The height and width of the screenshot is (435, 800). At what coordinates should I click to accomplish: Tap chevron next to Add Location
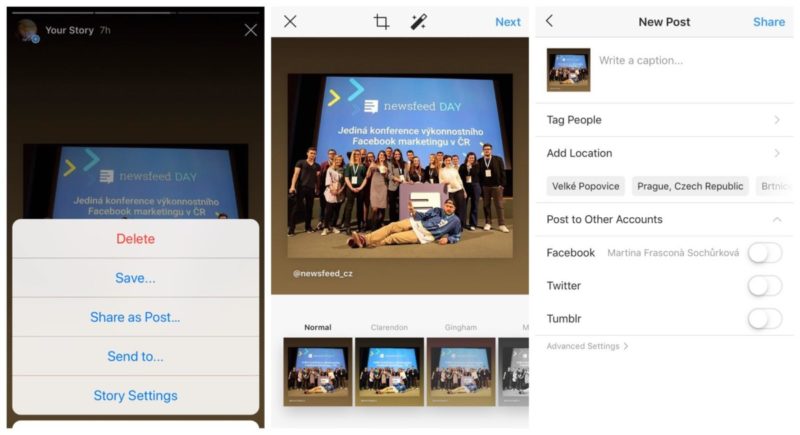tap(777, 153)
